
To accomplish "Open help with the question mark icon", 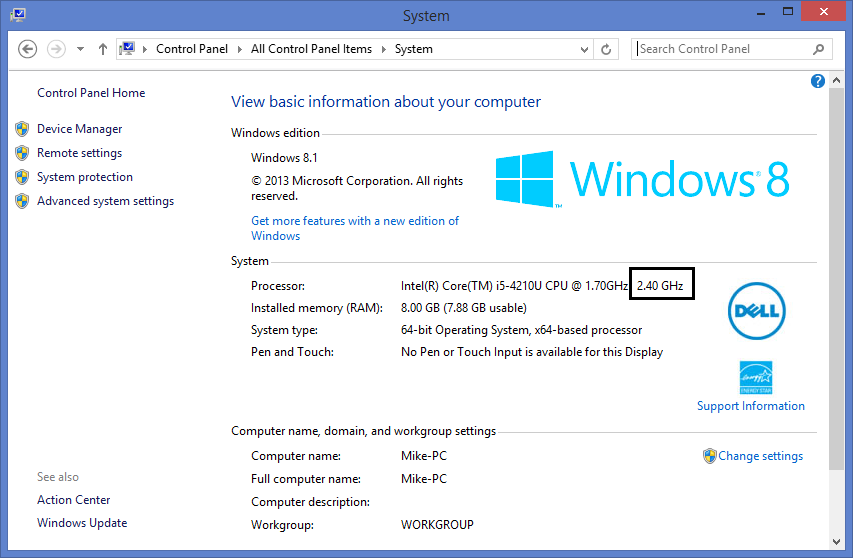I will coord(817,81).
